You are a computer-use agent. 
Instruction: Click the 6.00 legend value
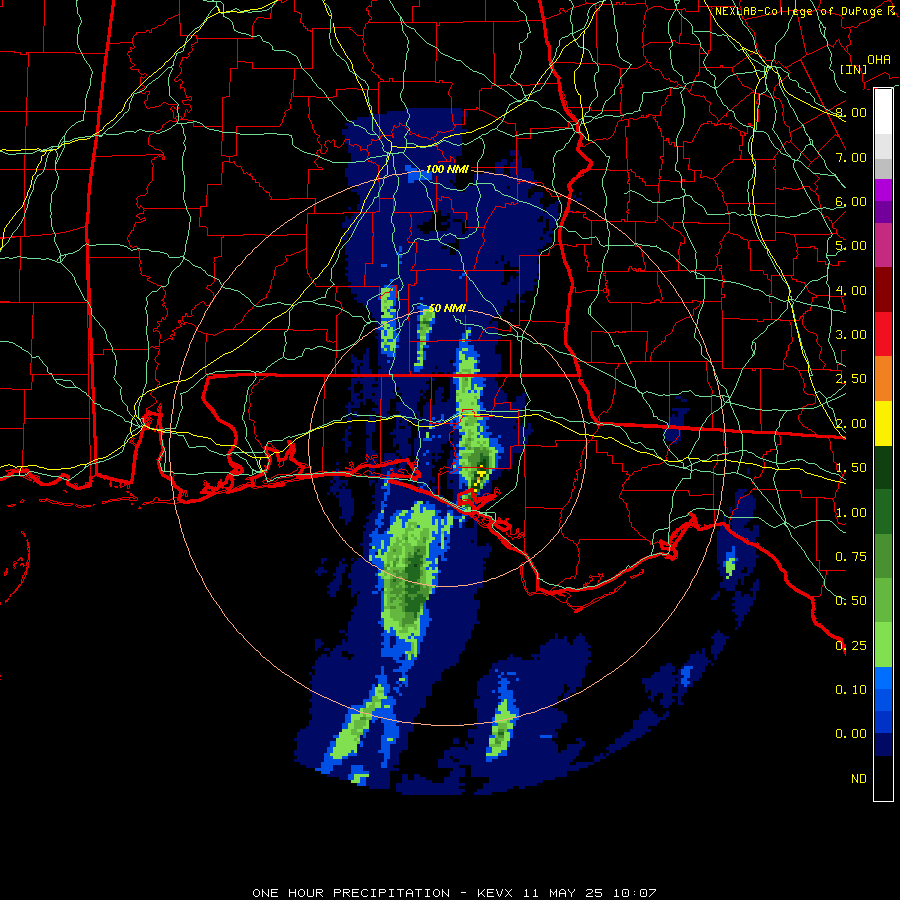point(851,201)
